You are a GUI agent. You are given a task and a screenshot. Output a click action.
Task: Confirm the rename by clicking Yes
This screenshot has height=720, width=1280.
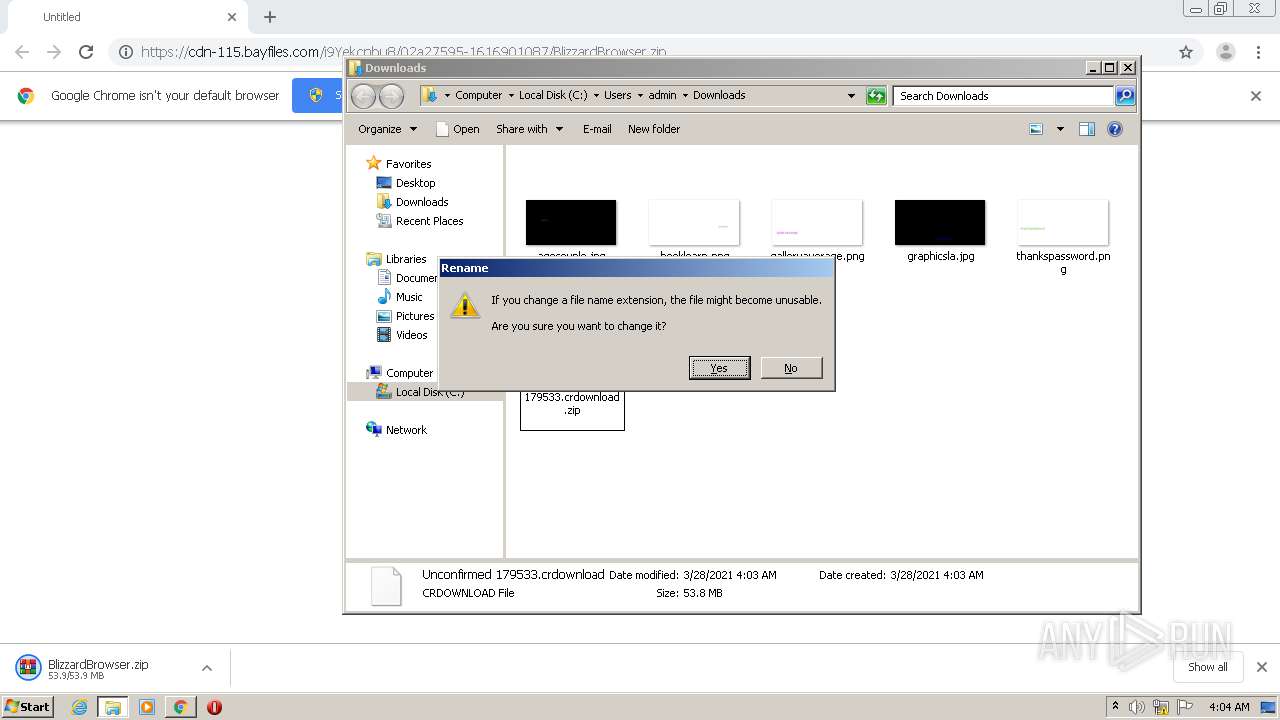point(719,368)
